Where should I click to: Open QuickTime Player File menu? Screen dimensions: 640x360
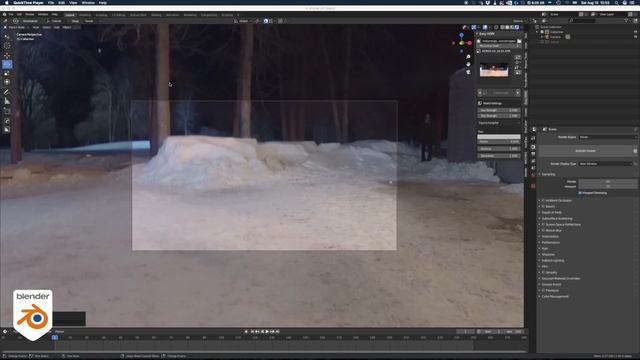coord(51,2)
